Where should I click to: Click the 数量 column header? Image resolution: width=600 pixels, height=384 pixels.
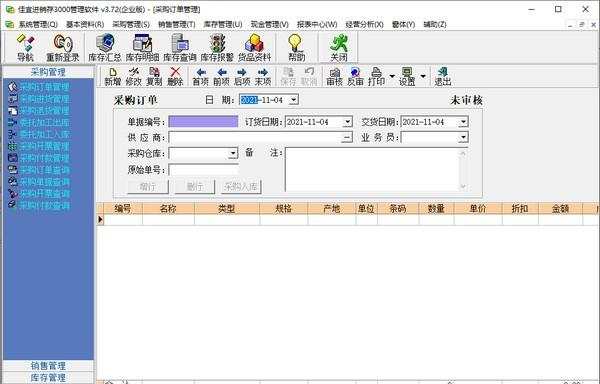click(x=436, y=208)
